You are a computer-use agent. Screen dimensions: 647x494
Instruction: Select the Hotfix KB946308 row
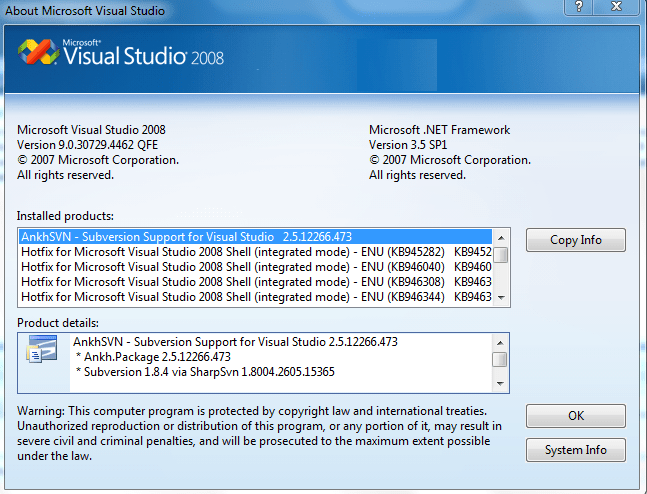point(255,282)
